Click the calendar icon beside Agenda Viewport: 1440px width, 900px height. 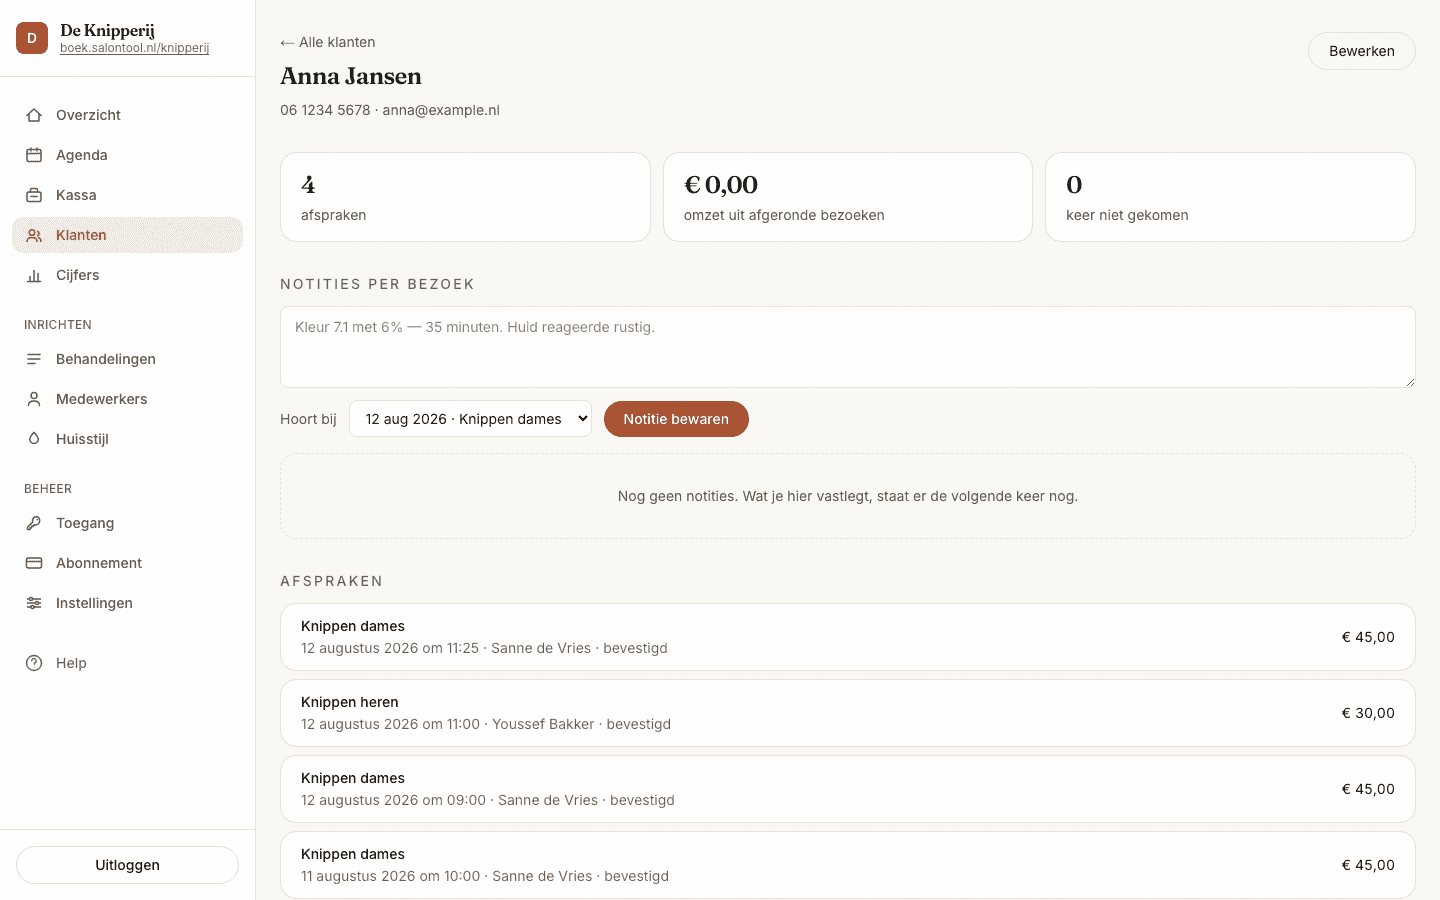34,155
